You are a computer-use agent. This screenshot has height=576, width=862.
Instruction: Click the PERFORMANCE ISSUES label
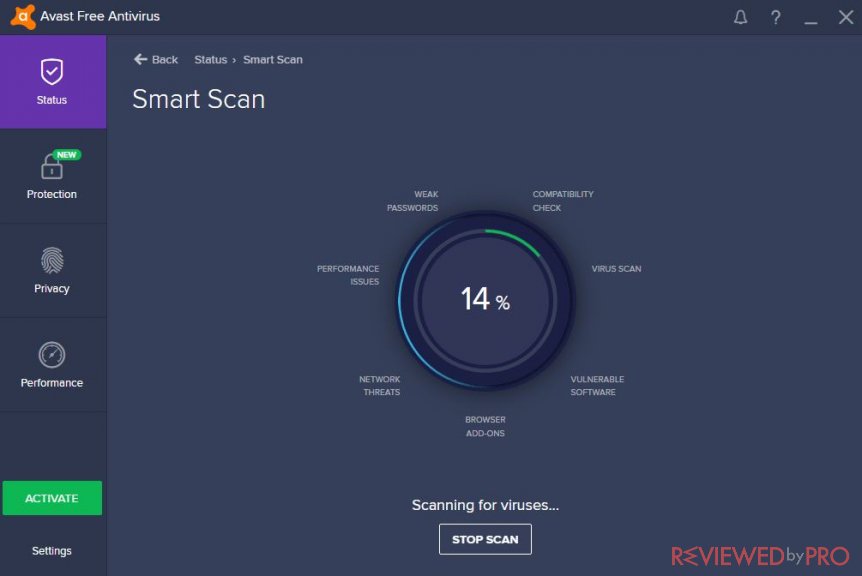(348, 275)
